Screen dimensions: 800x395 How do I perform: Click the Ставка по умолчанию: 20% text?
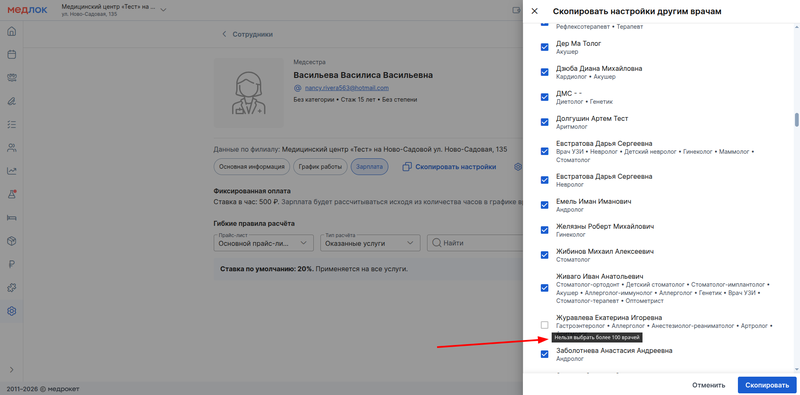click(267, 268)
